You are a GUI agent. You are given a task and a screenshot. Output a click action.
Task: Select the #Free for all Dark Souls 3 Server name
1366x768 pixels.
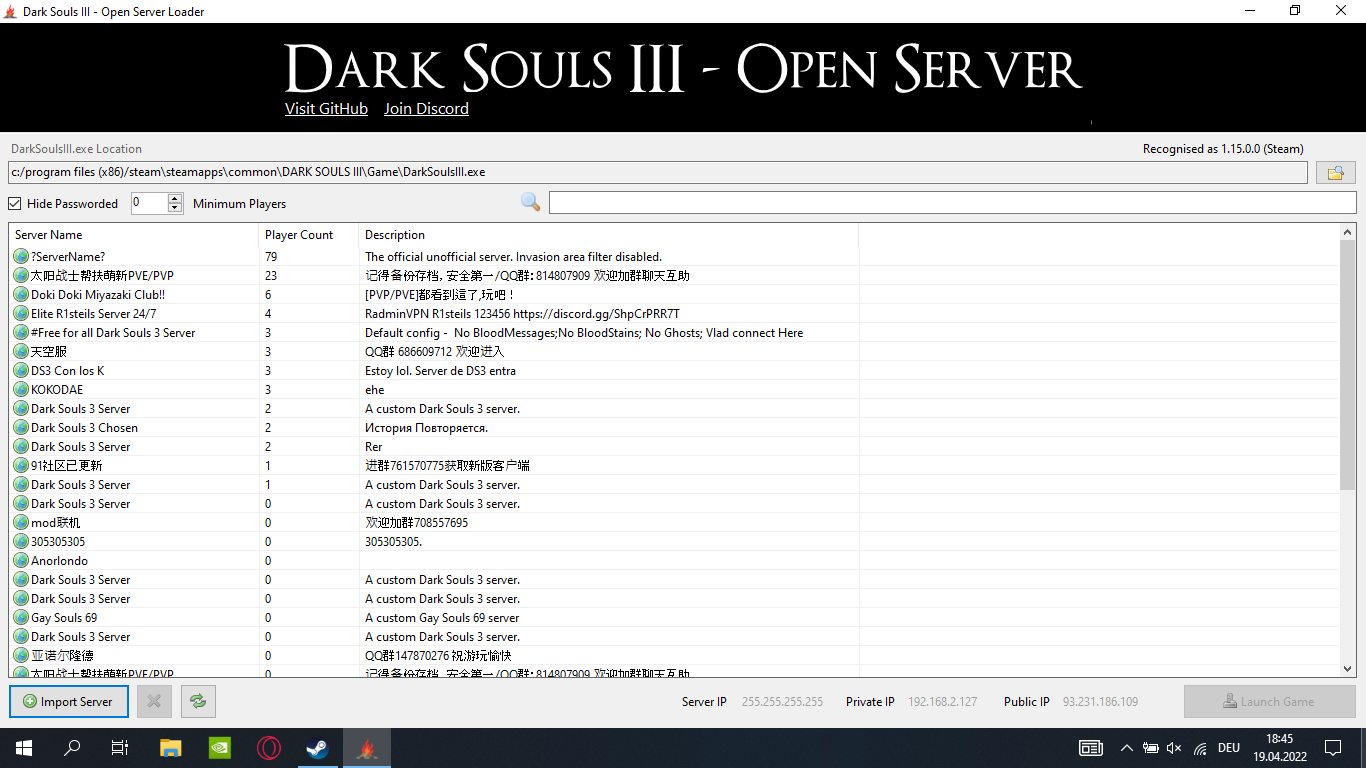pos(113,333)
